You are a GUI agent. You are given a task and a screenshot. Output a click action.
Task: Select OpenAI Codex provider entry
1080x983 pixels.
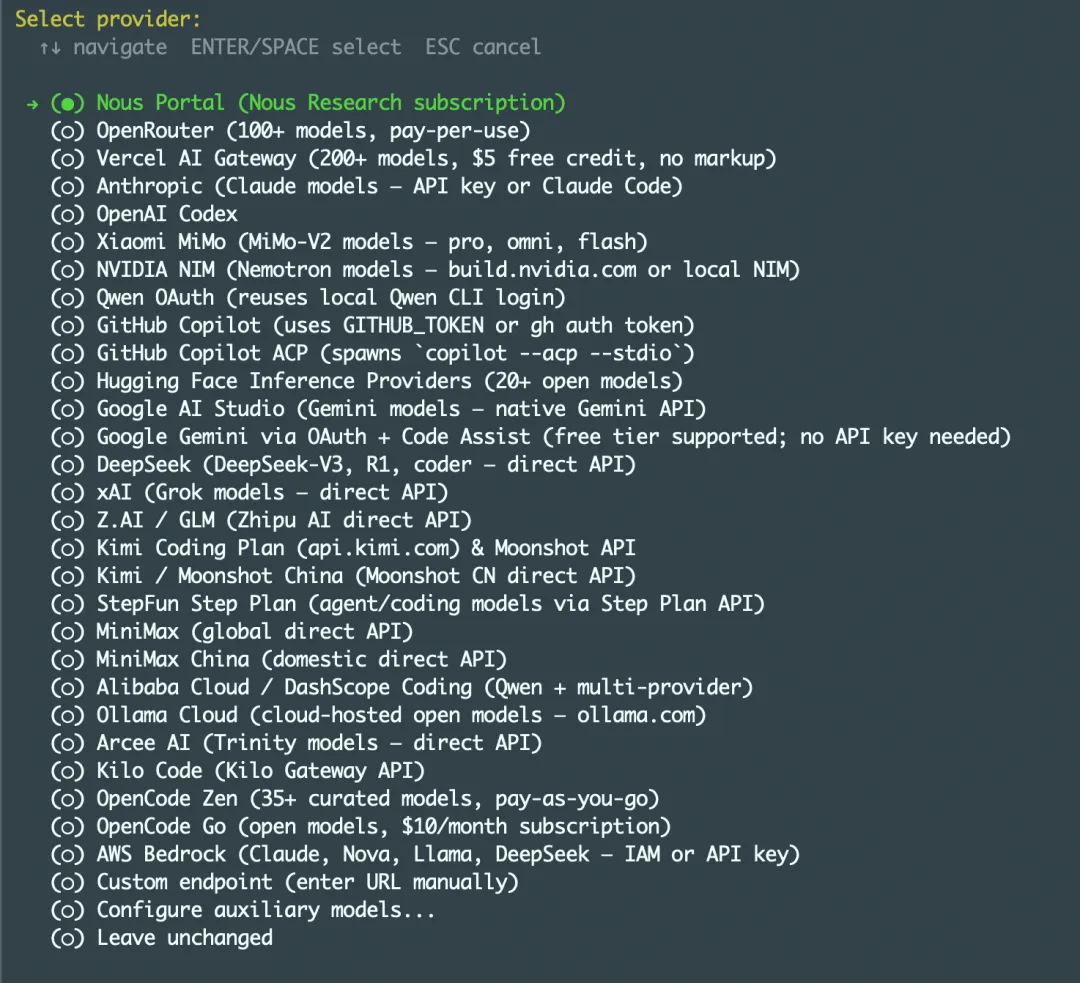pyautogui.click(x=167, y=214)
